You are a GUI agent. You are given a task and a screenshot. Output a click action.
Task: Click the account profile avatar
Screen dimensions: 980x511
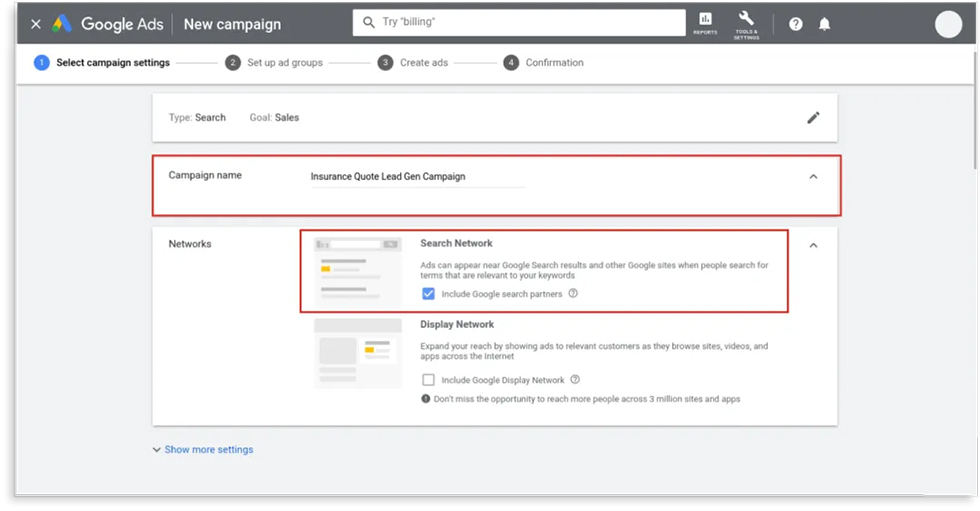(x=947, y=24)
